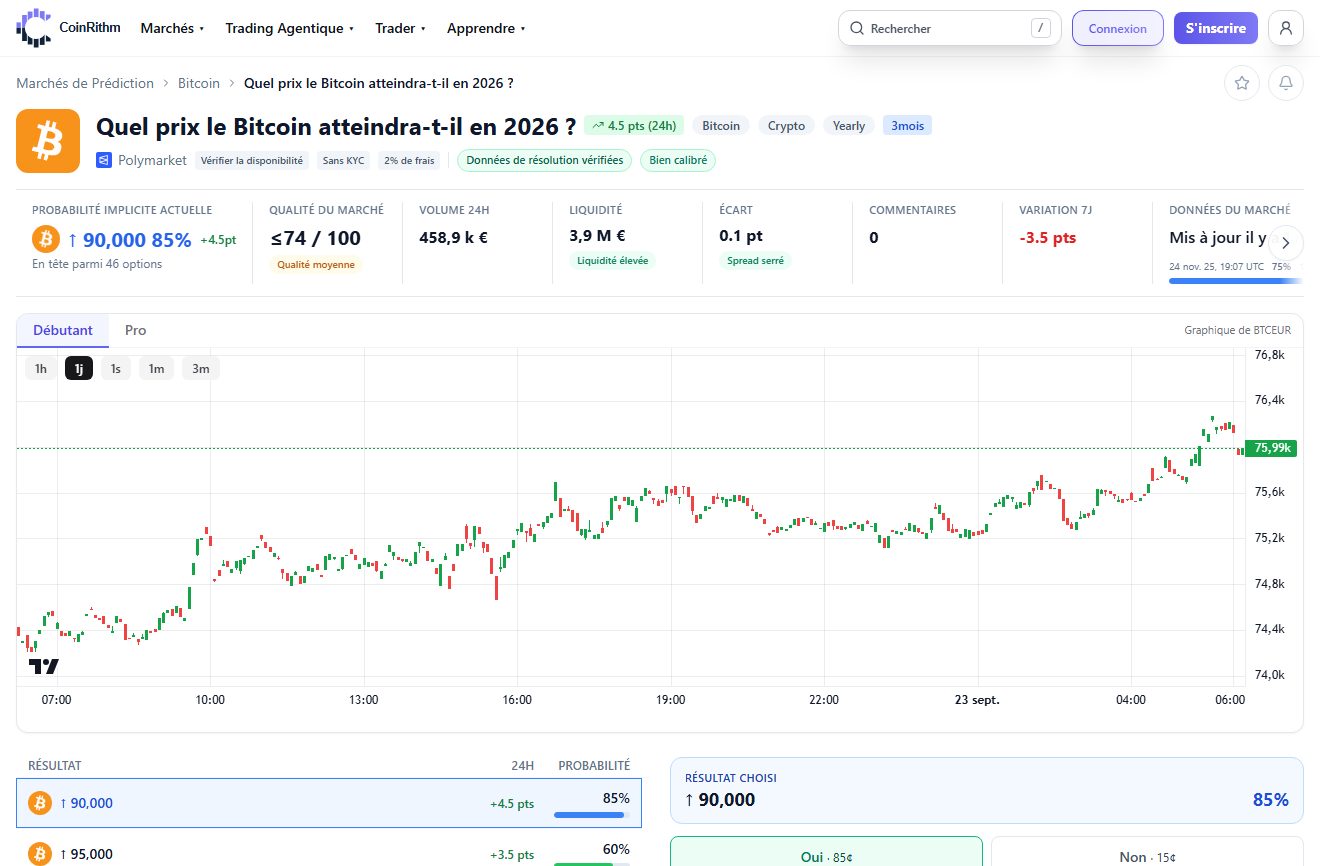This screenshot has height=866, width=1320.
Task: Select the 1h timeframe
Action: [x=41, y=369]
